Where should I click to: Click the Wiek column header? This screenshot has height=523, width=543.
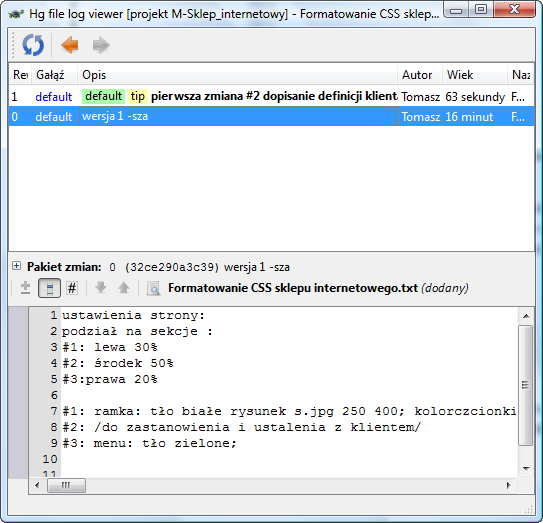(x=475, y=75)
